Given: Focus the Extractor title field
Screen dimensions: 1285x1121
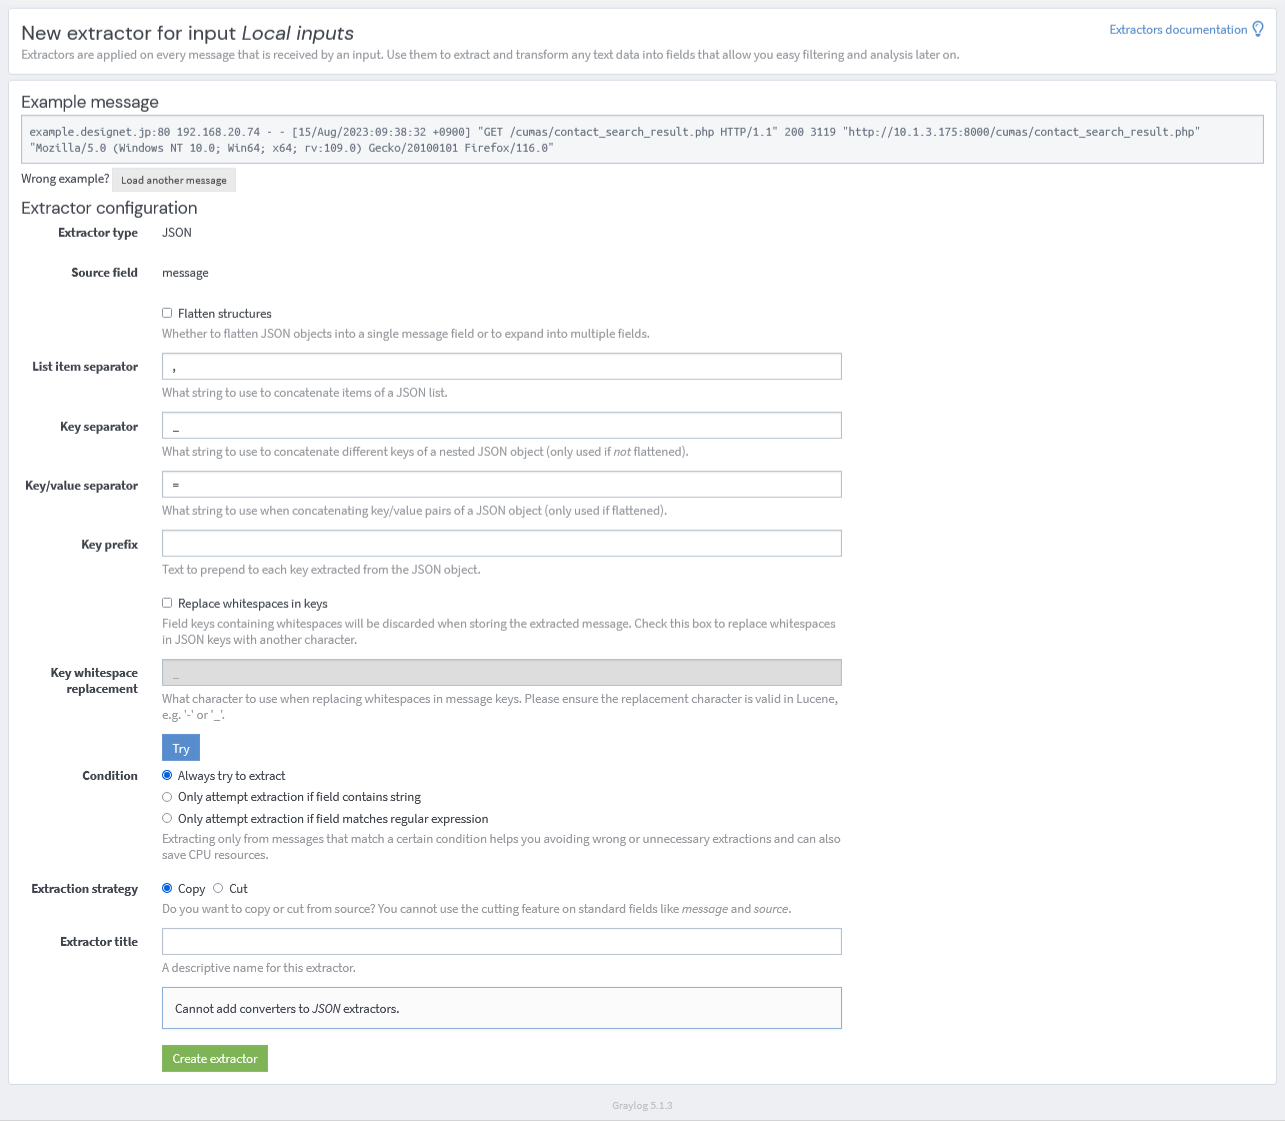Looking at the screenshot, I should (502, 942).
